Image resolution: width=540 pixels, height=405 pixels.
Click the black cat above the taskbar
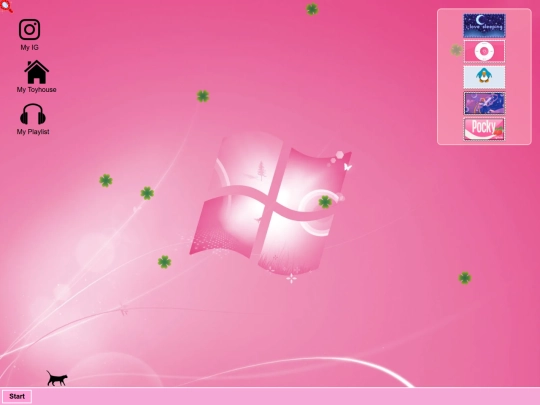point(57,378)
